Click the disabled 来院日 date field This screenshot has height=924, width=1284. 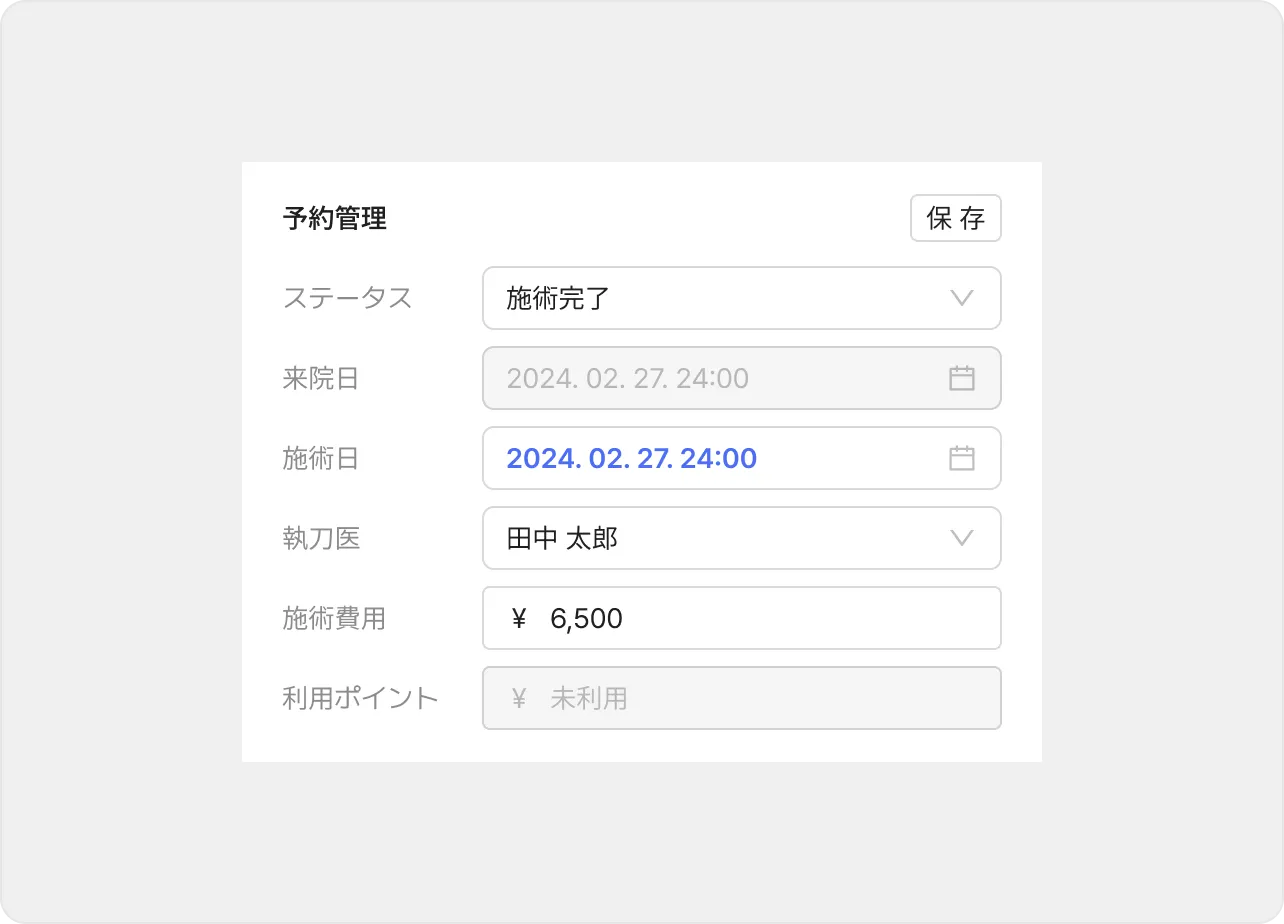click(700, 378)
